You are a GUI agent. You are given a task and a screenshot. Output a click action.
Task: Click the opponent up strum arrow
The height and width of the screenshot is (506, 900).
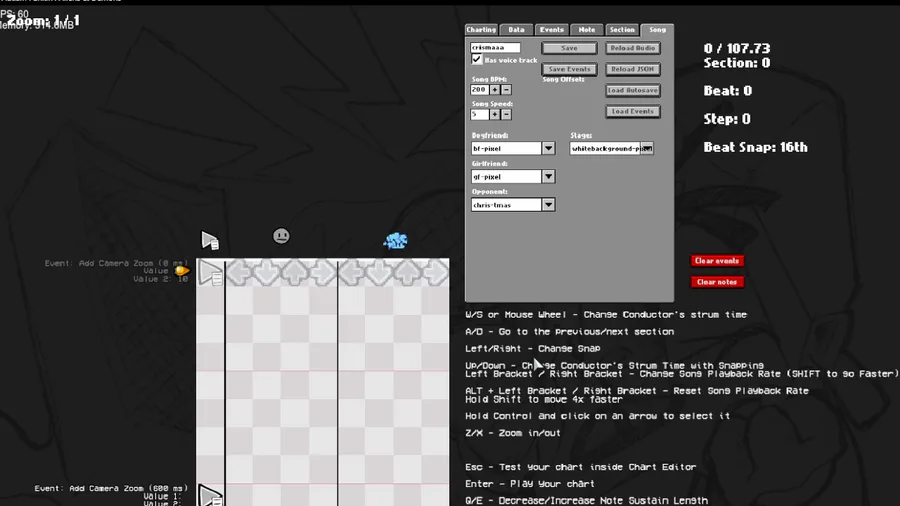tap(295, 273)
